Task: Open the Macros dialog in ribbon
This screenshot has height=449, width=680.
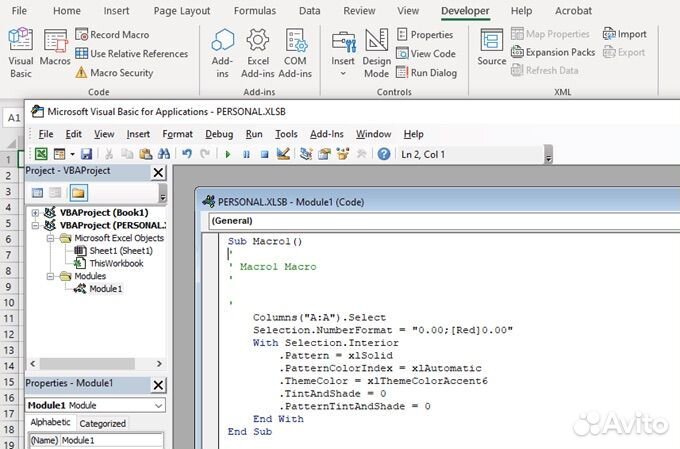Action: click(x=55, y=47)
